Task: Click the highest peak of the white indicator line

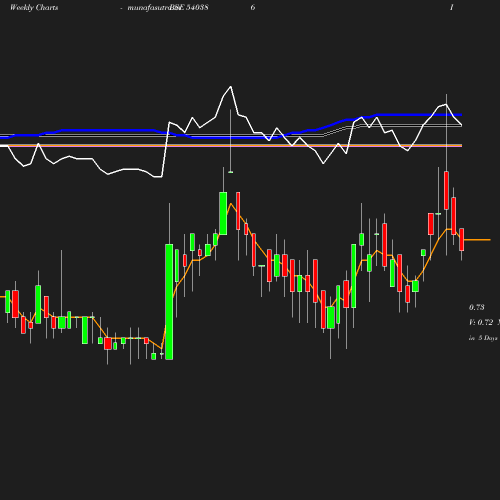Action: (x=230, y=87)
